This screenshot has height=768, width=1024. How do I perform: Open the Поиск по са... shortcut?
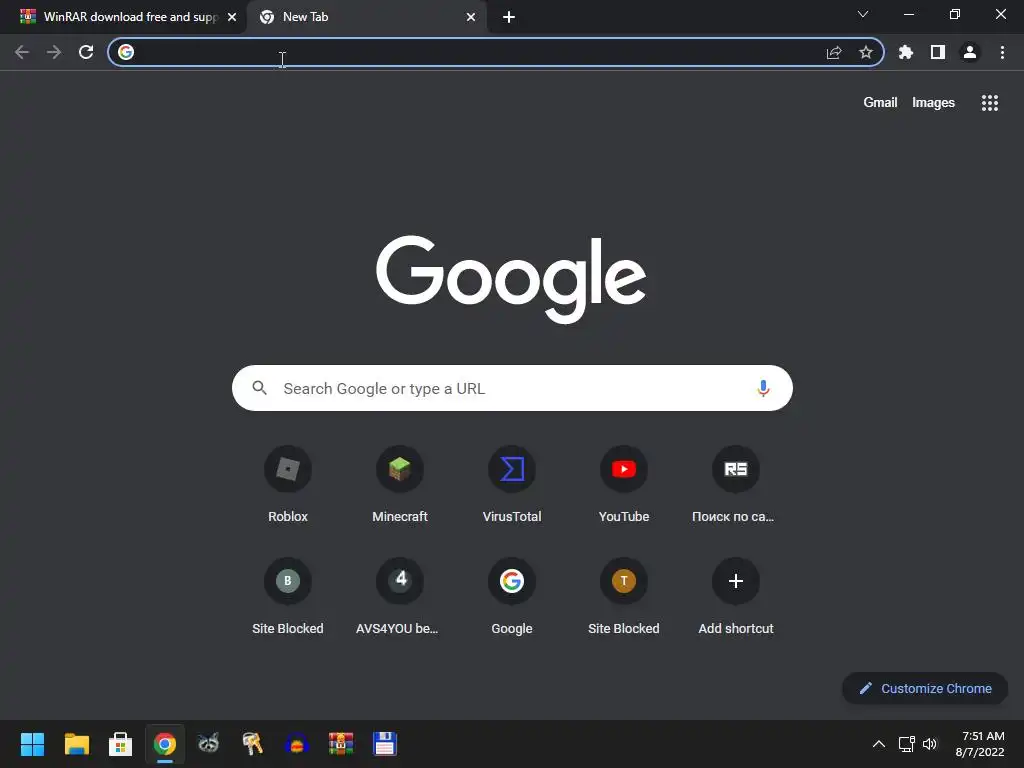point(735,485)
